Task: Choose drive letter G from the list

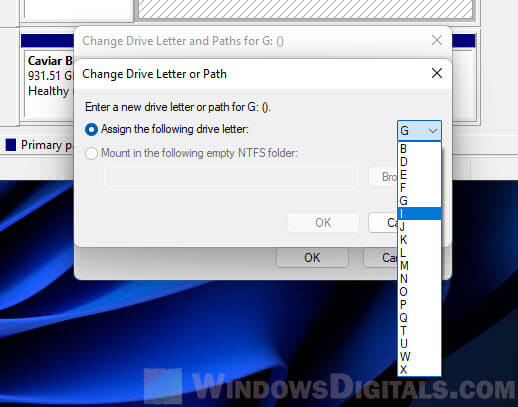Action: 419,201
